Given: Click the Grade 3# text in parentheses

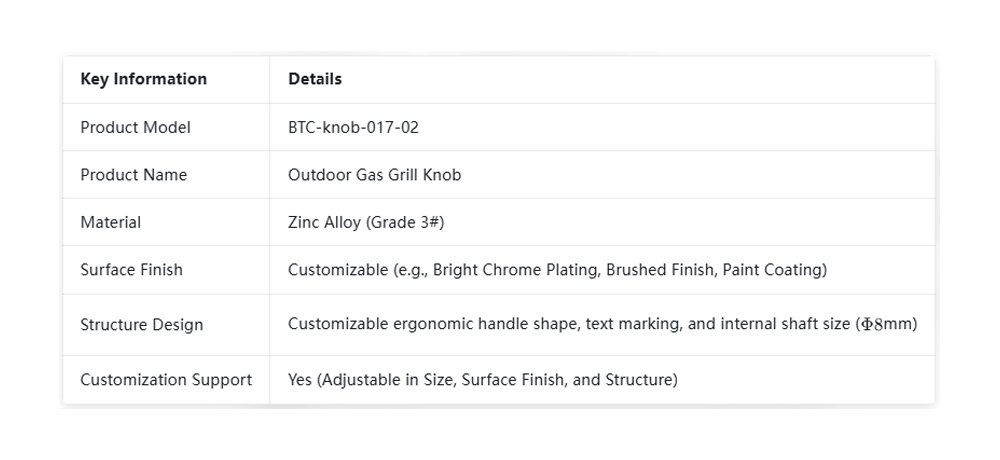Looking at the screenshot, I should tap(403, 222).
